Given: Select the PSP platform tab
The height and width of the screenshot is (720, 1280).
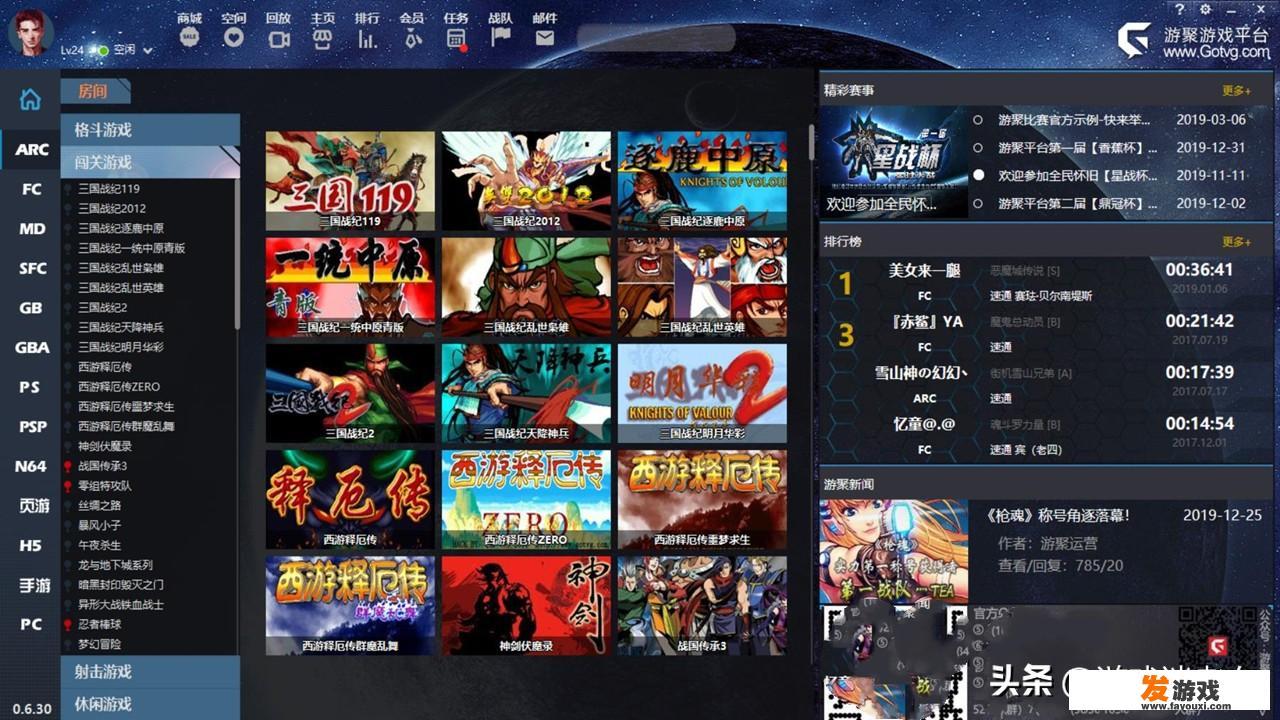Looking at the screenshot, I should 32,426.
